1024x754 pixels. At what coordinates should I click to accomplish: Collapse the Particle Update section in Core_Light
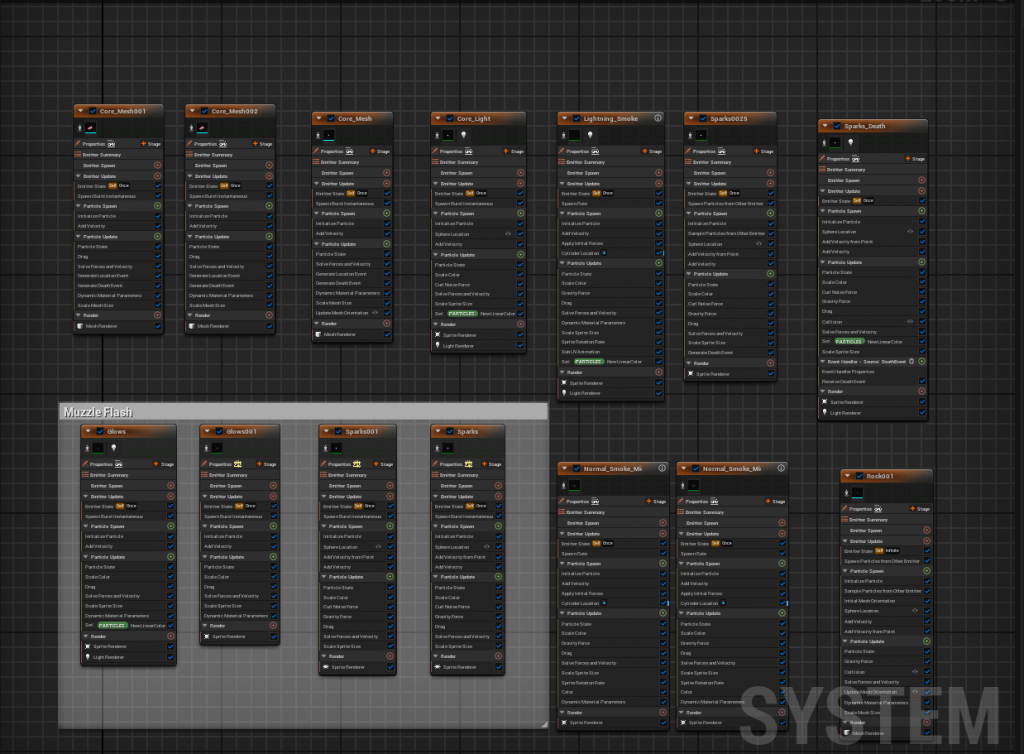point(437,254)
